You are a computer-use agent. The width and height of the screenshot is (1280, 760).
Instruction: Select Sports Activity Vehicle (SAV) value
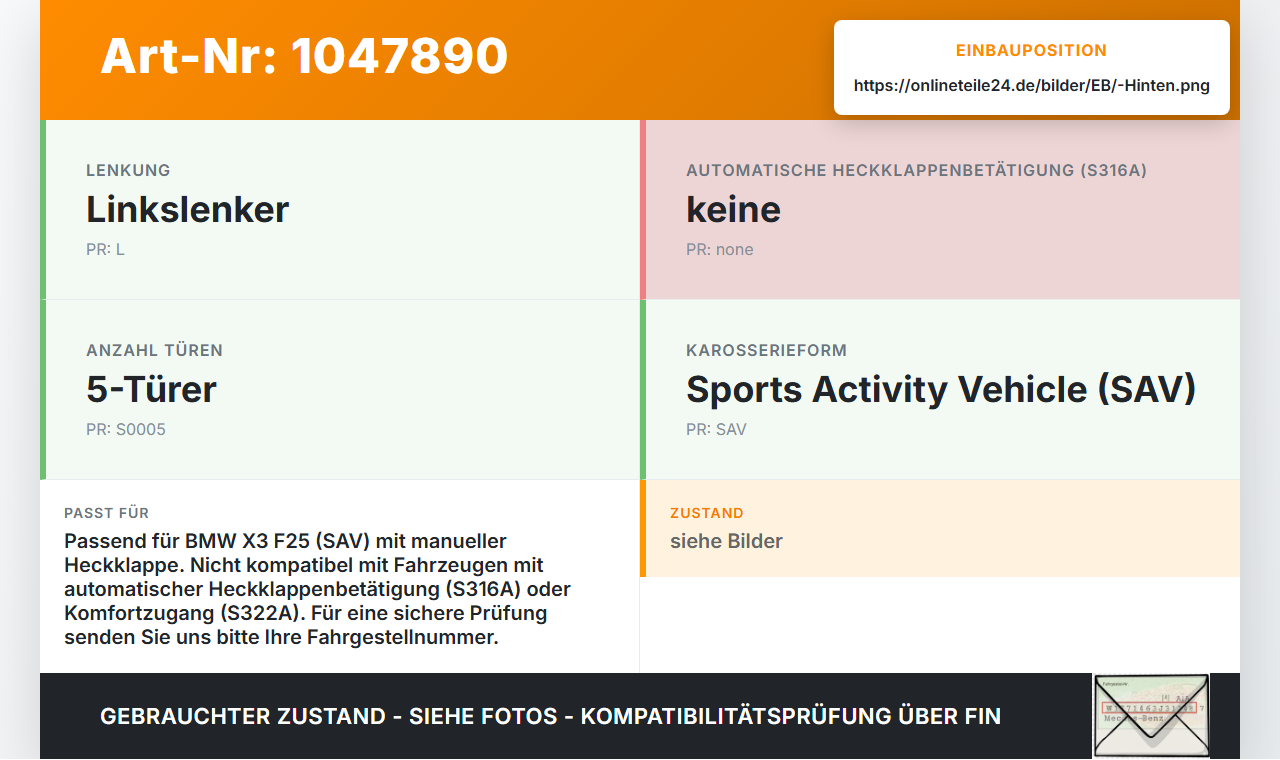point(941,389)
